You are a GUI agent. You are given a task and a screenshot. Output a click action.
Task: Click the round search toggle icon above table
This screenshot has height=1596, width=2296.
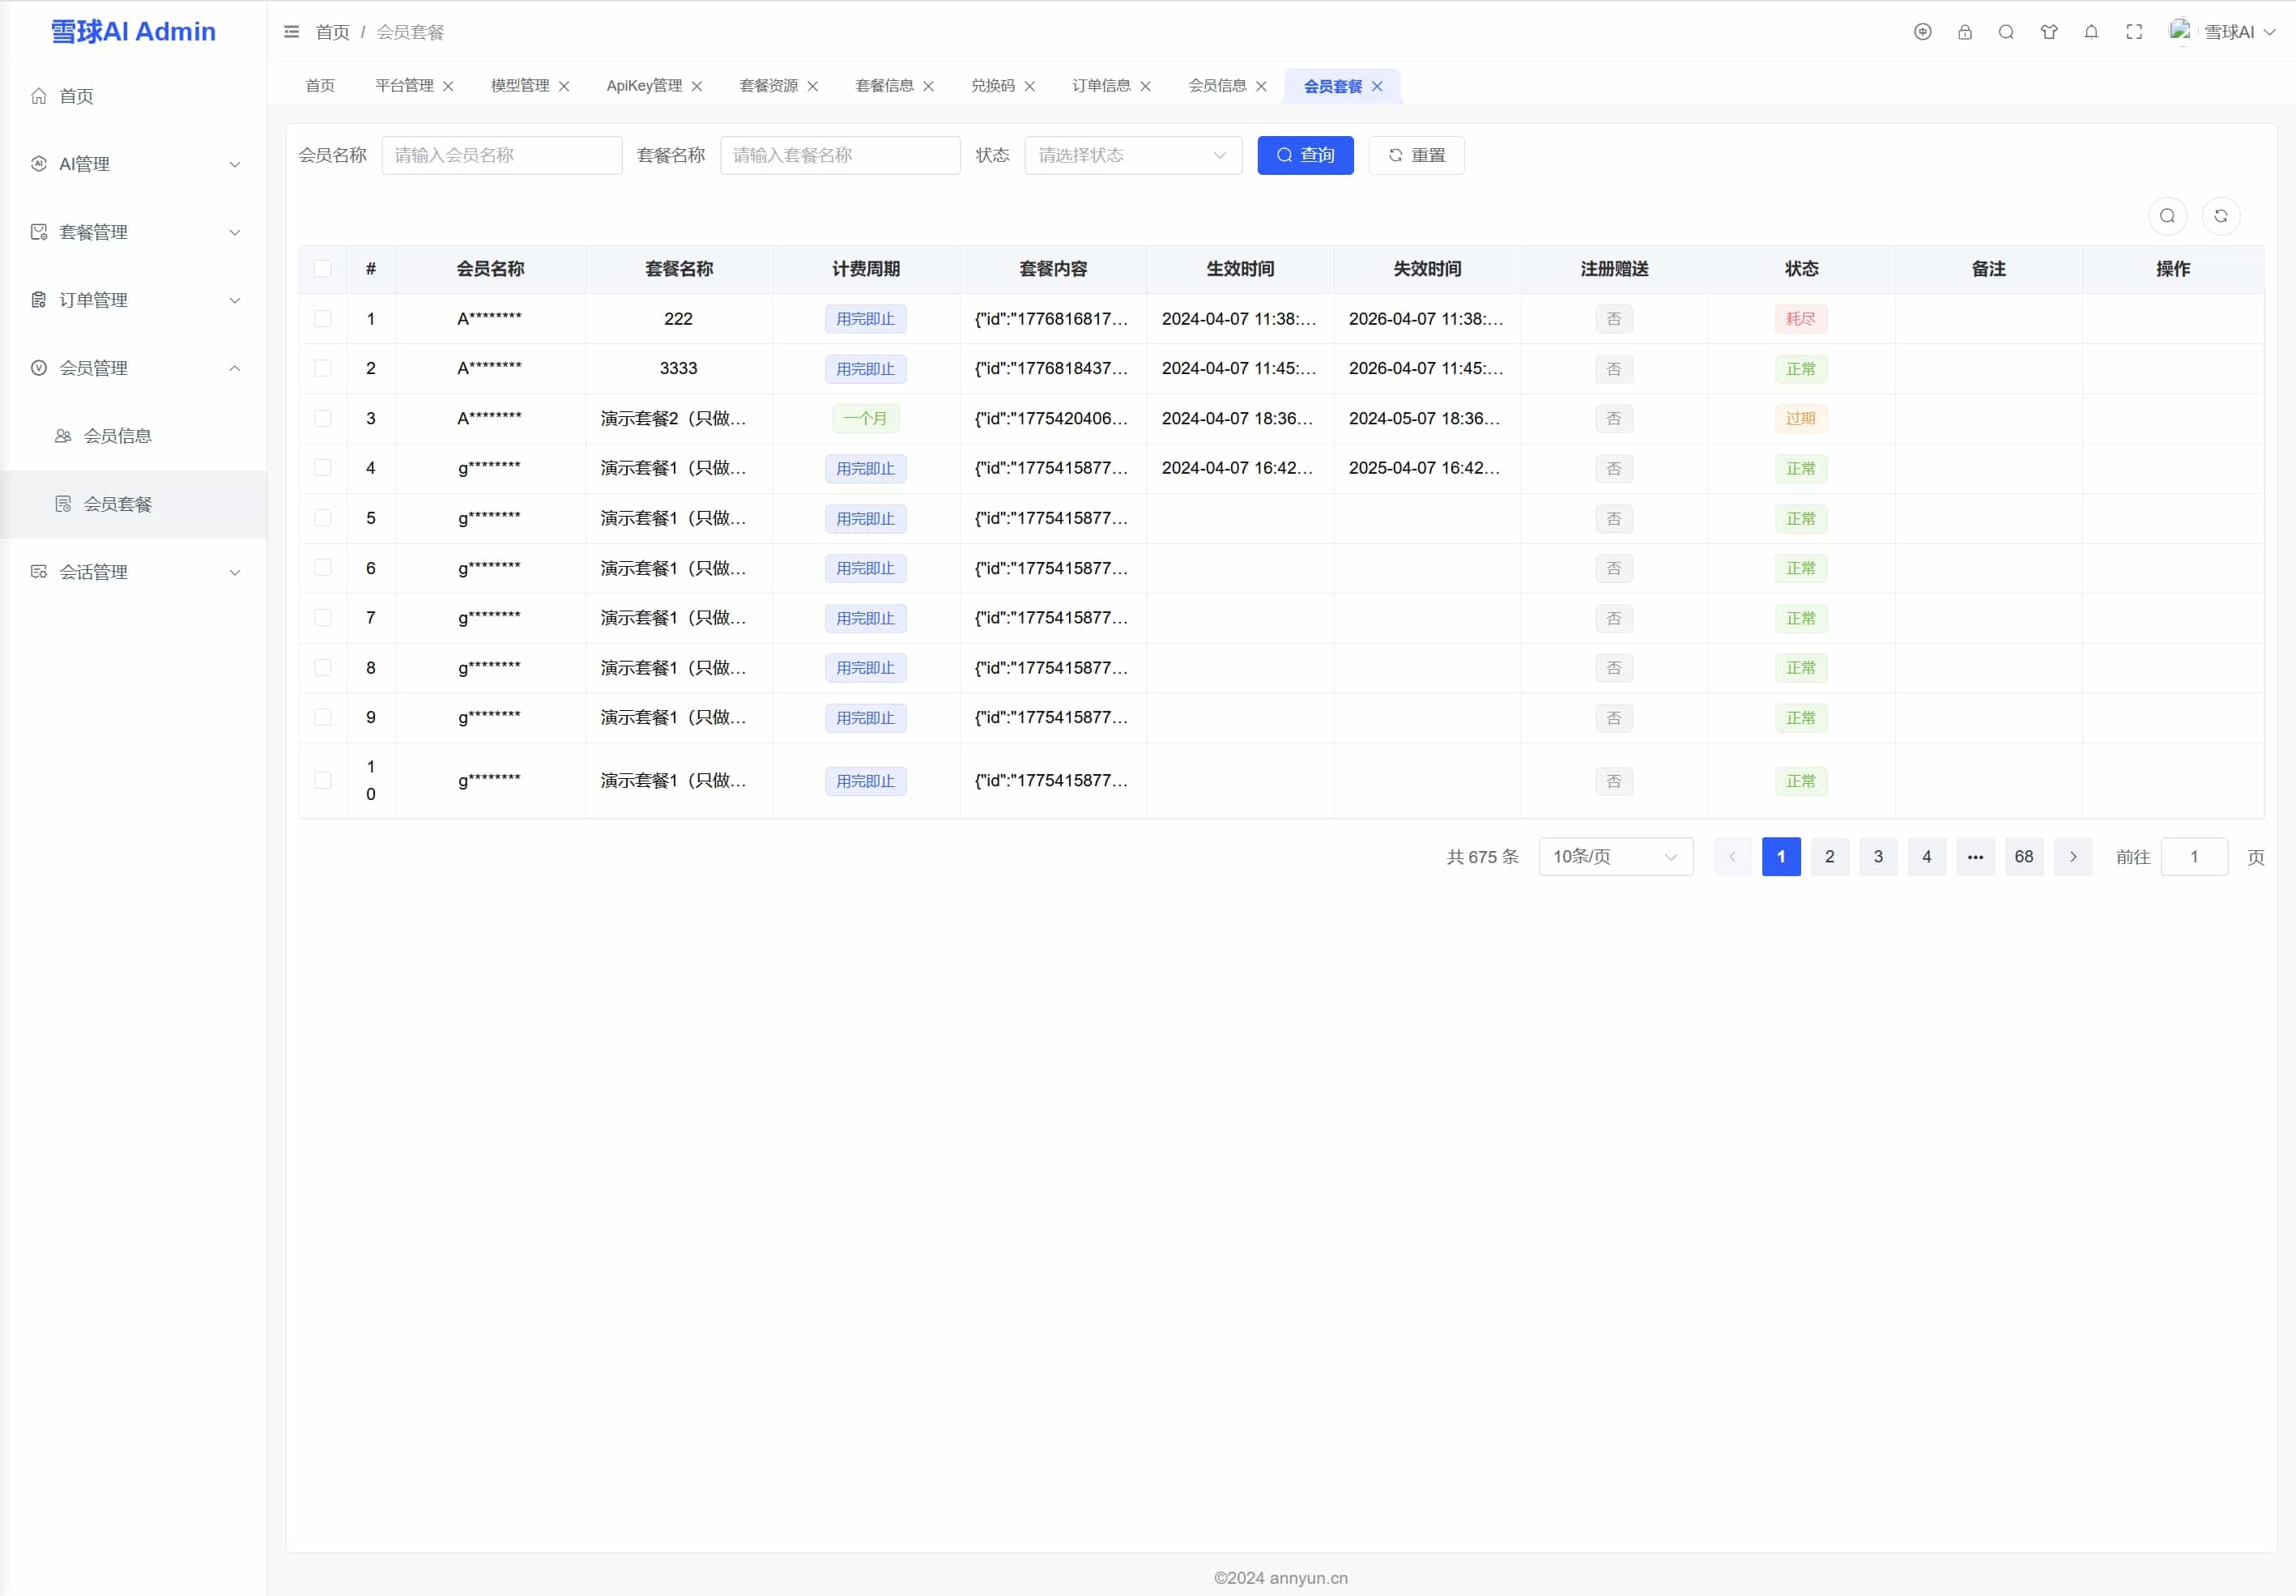pyautogui.click(x=2167, y=216)
